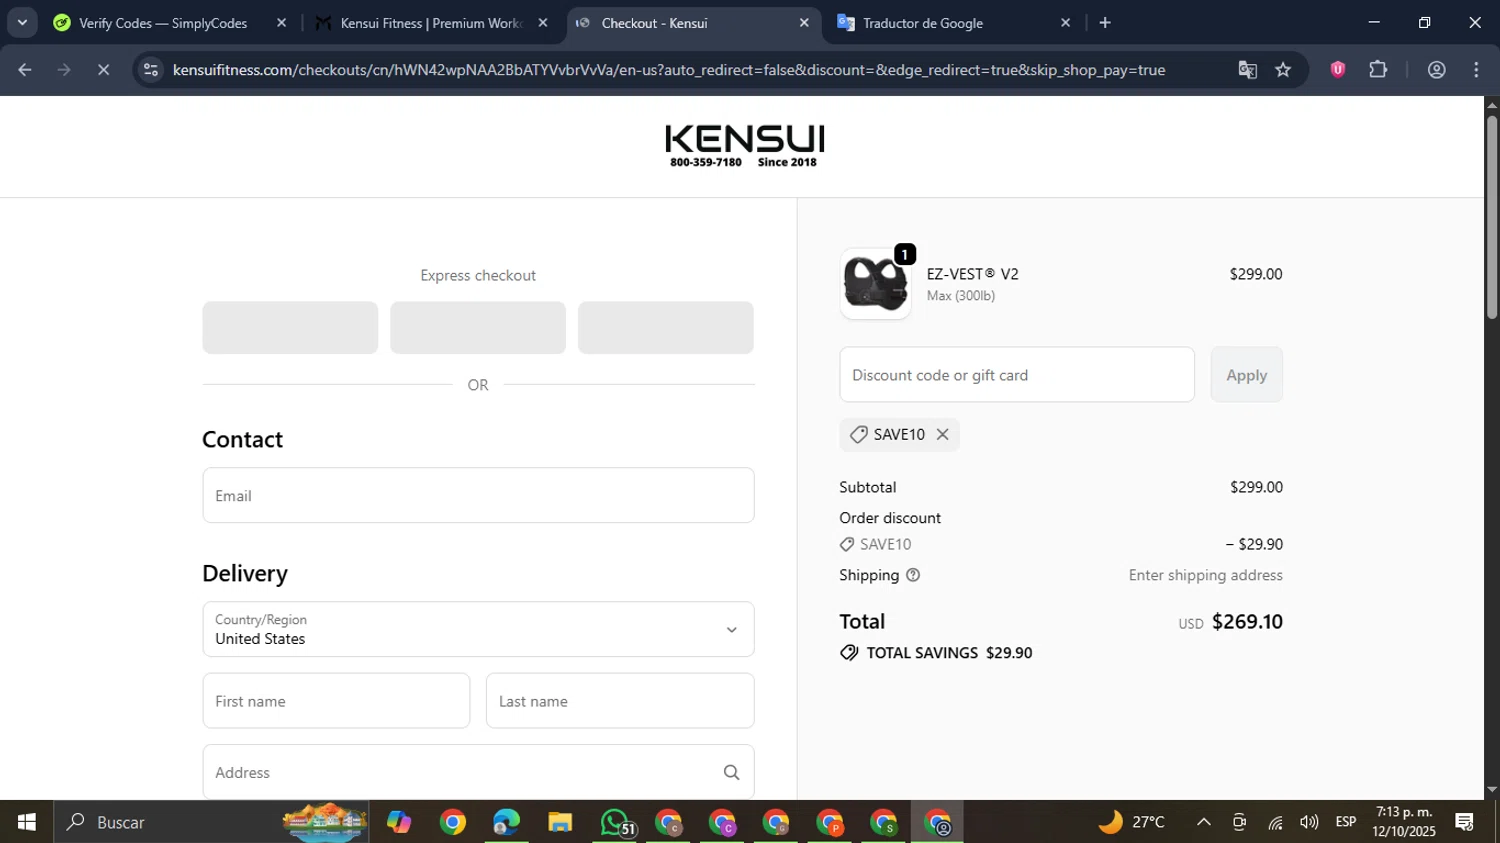
Task: Remove the SAVE10 discount code
Action: [942, 434]
